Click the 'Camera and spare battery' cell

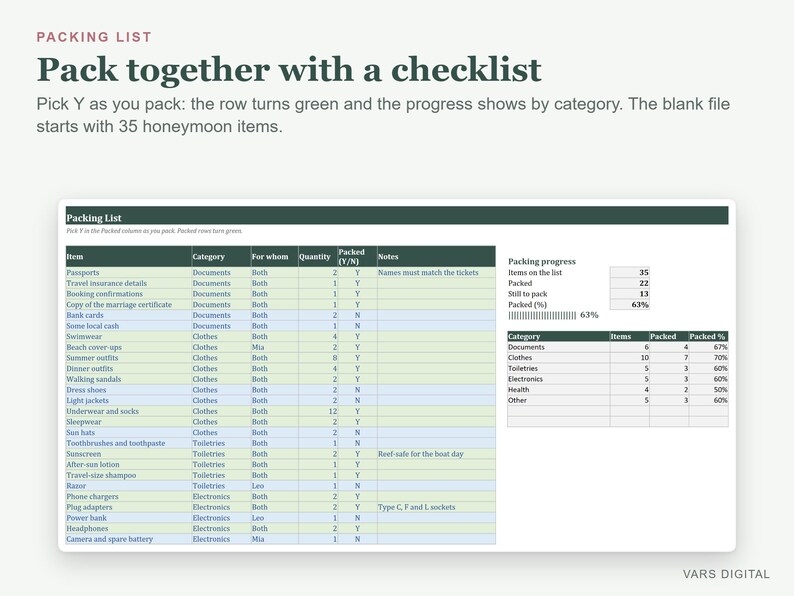pos(129,539)
